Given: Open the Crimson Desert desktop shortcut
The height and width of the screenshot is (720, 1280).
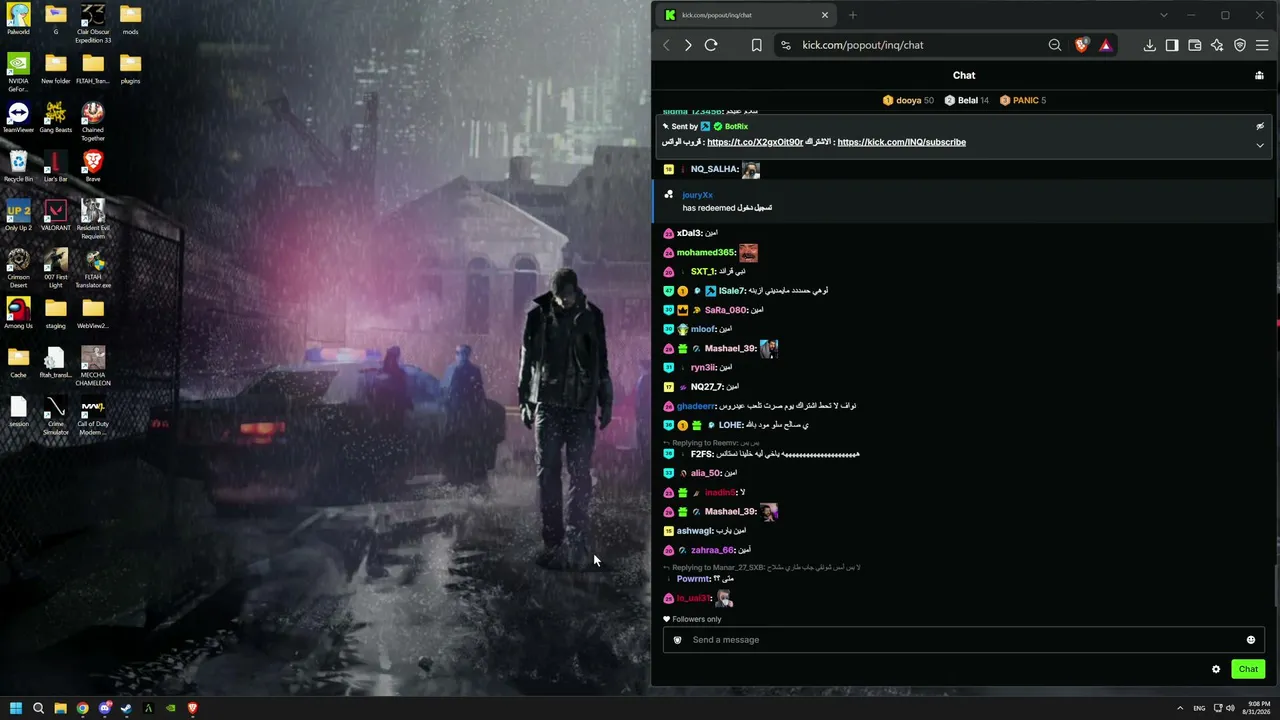Looking at the screenshot, I should tap(18, 268).
